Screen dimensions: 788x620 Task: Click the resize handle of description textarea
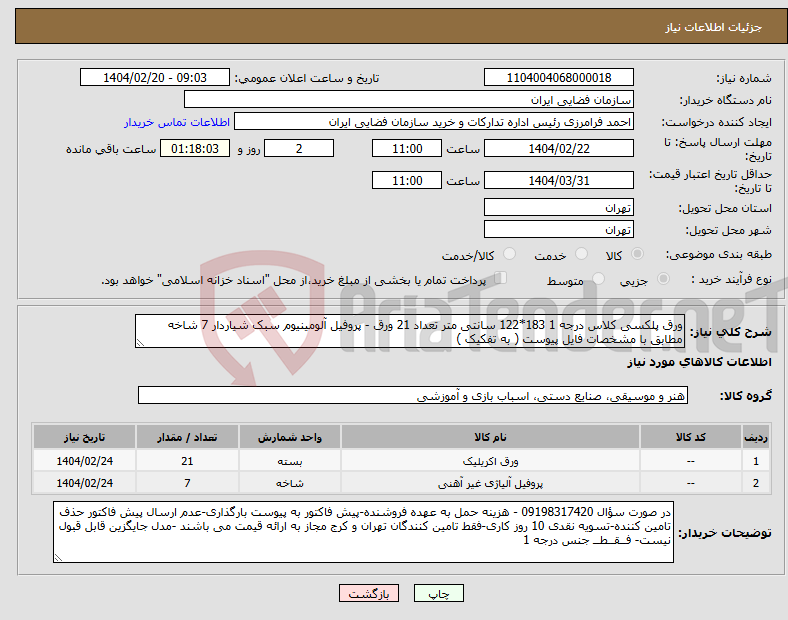coord(140,343)
